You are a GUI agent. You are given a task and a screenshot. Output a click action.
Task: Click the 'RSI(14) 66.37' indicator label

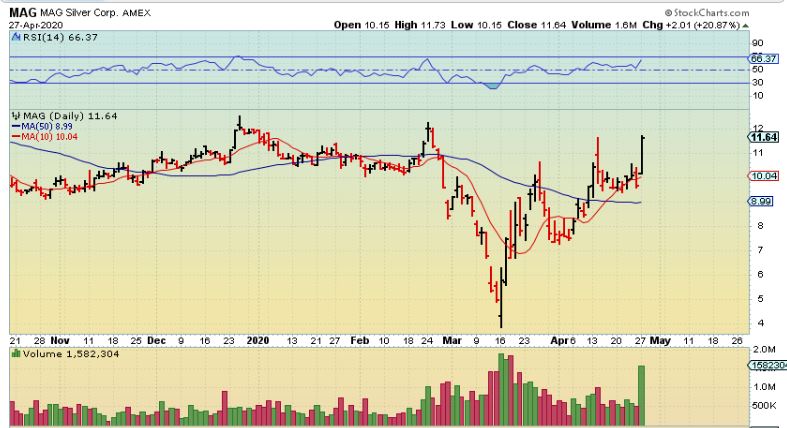(x=60, y=37)
